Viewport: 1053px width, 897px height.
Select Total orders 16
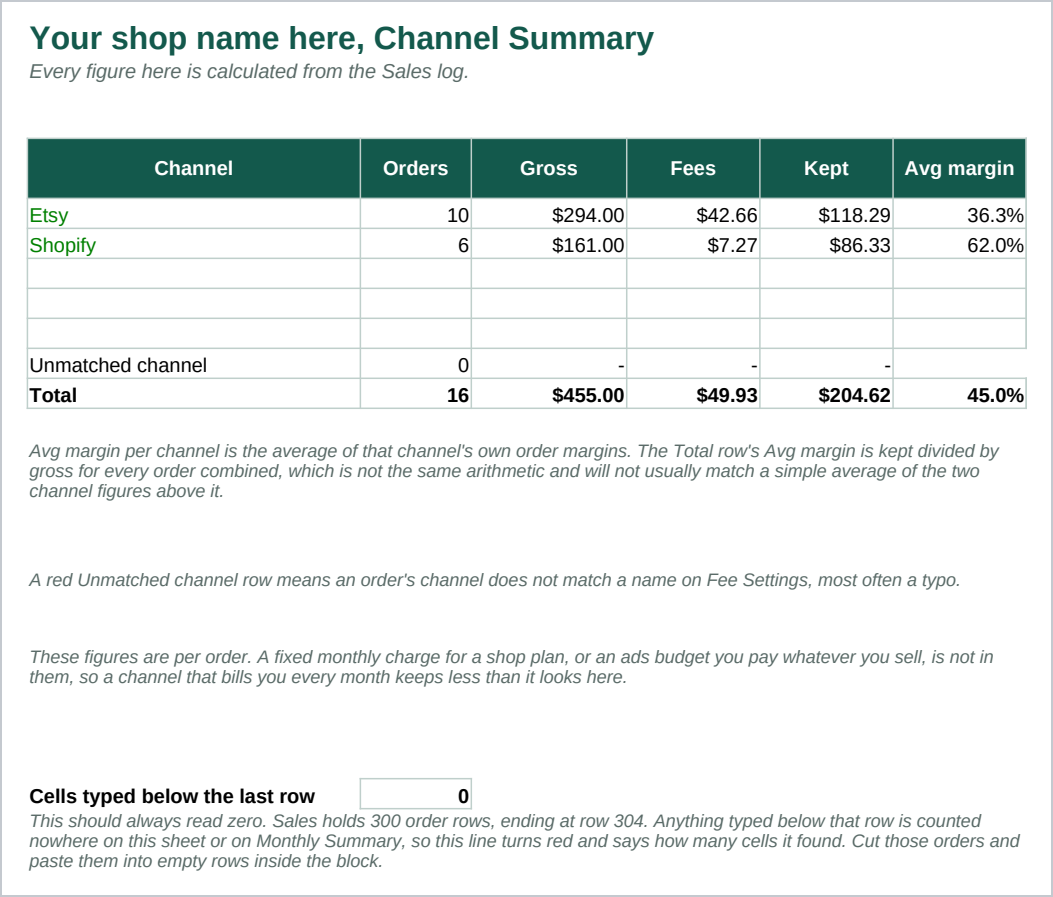pos(416,395)
